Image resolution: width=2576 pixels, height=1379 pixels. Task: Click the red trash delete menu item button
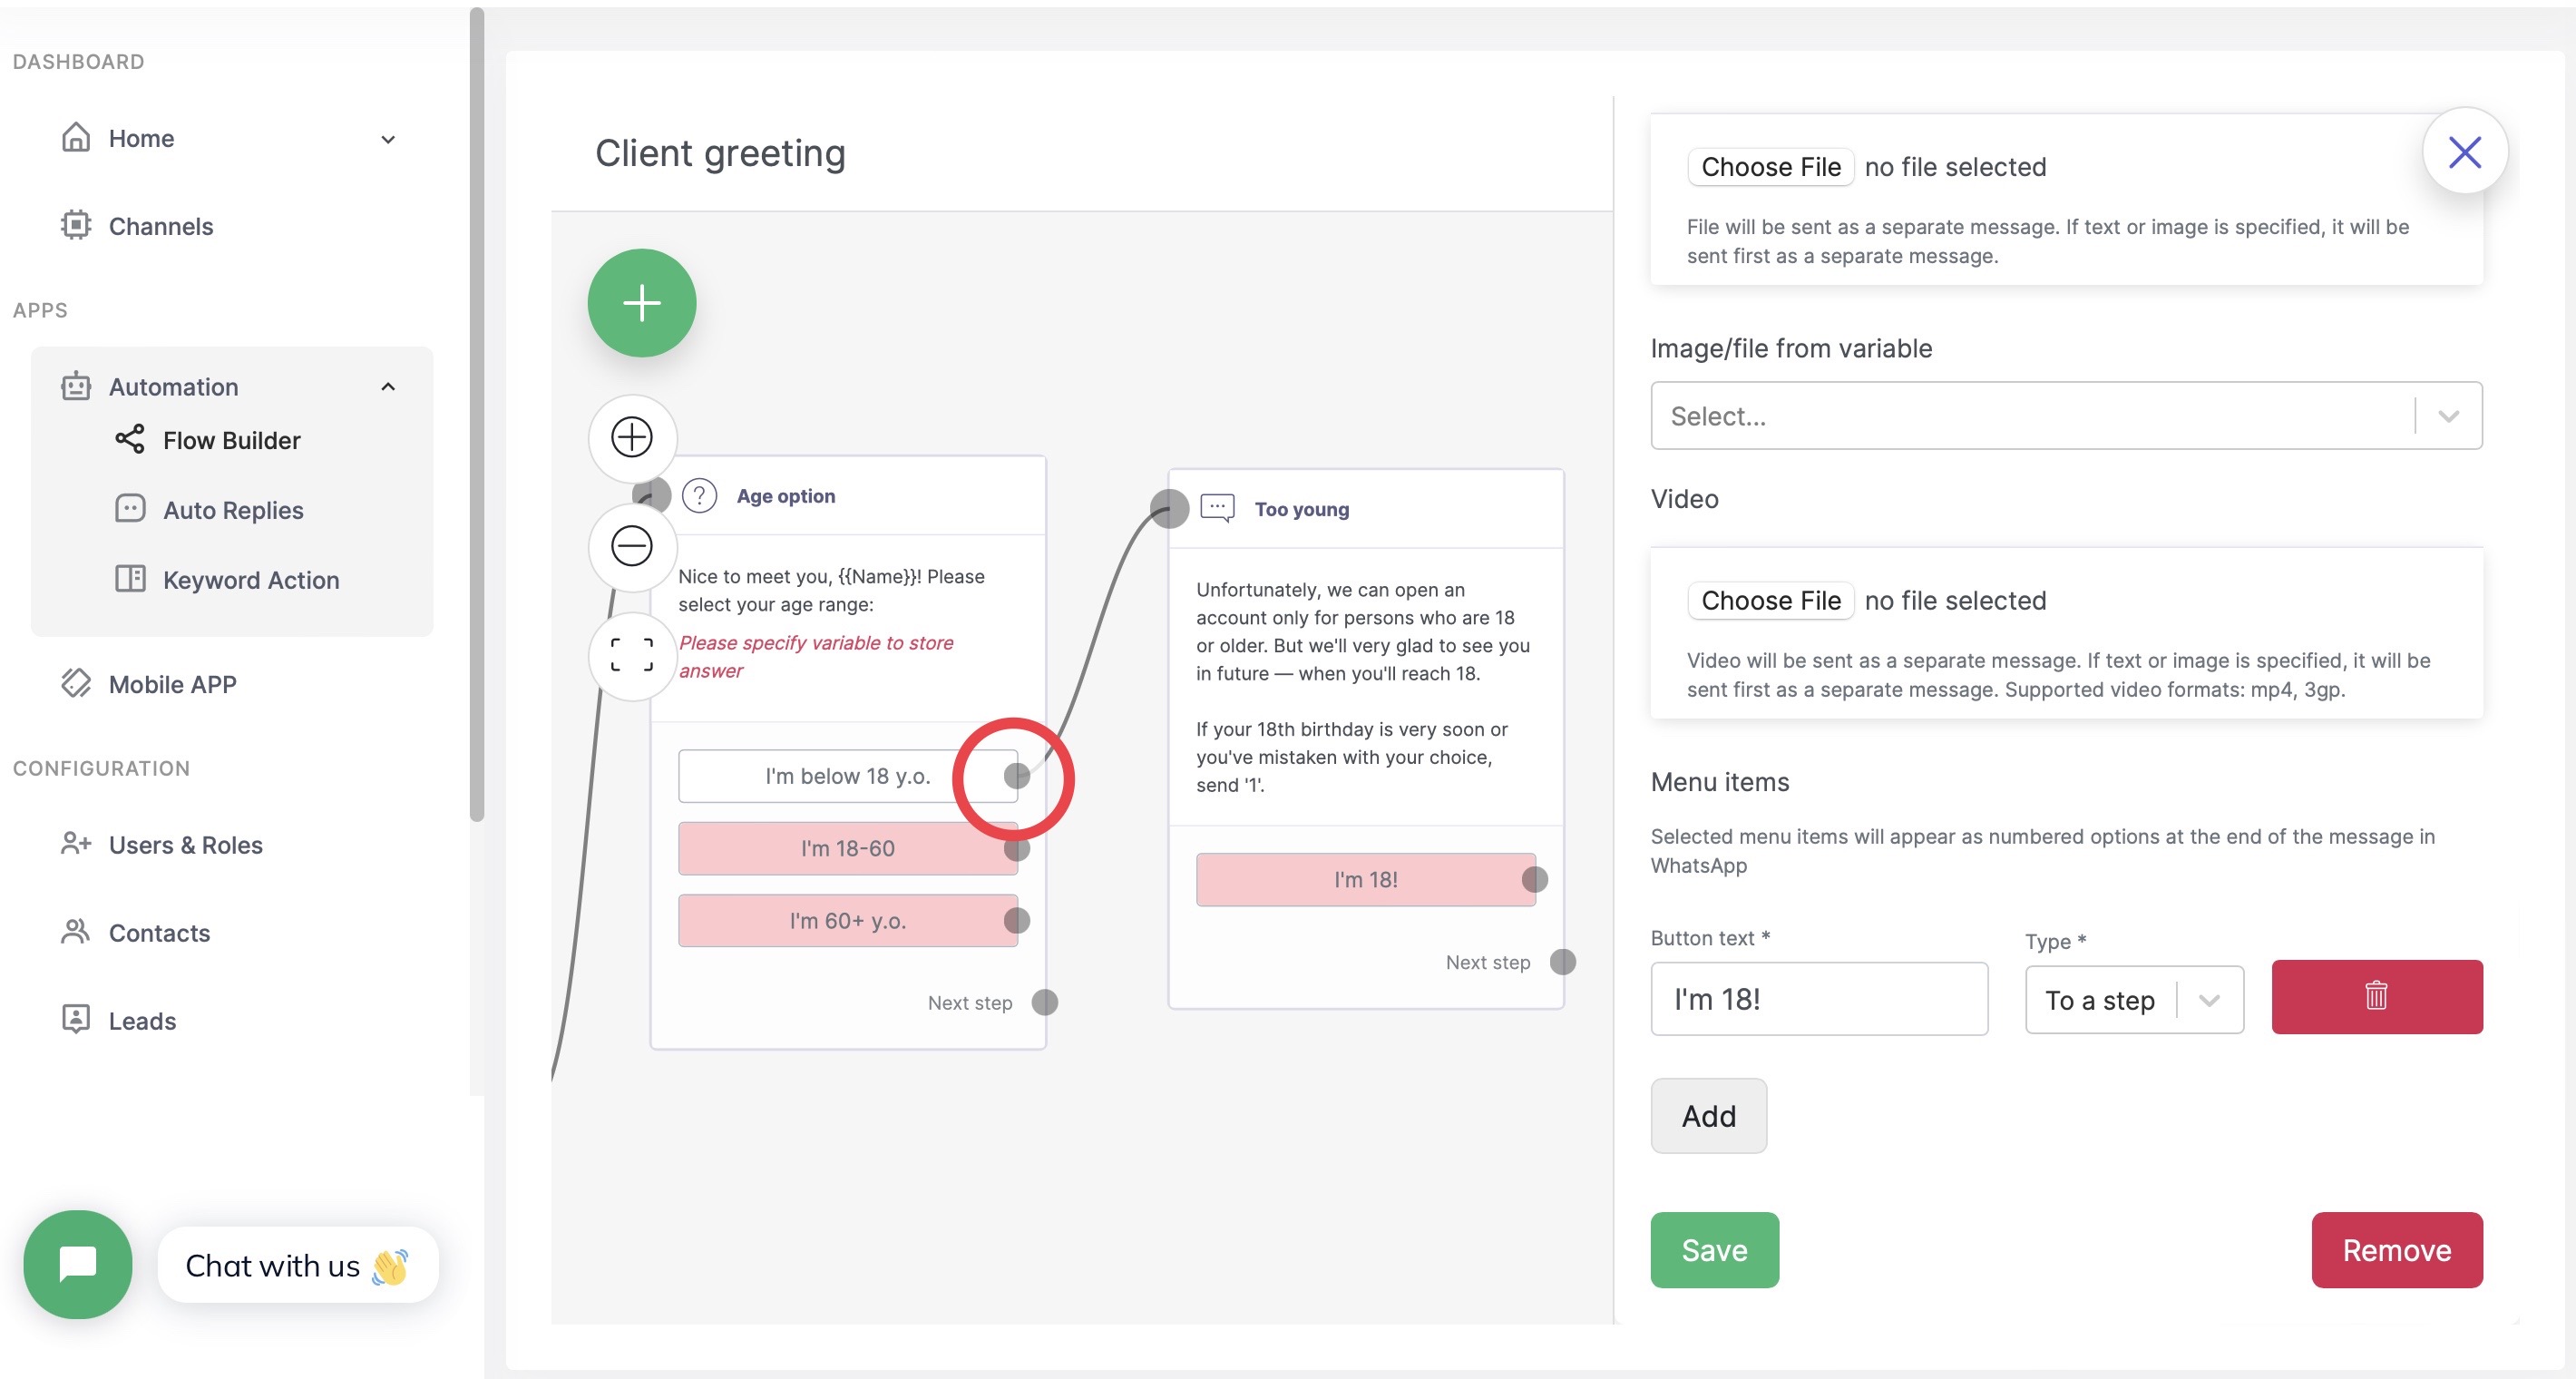2375,996
